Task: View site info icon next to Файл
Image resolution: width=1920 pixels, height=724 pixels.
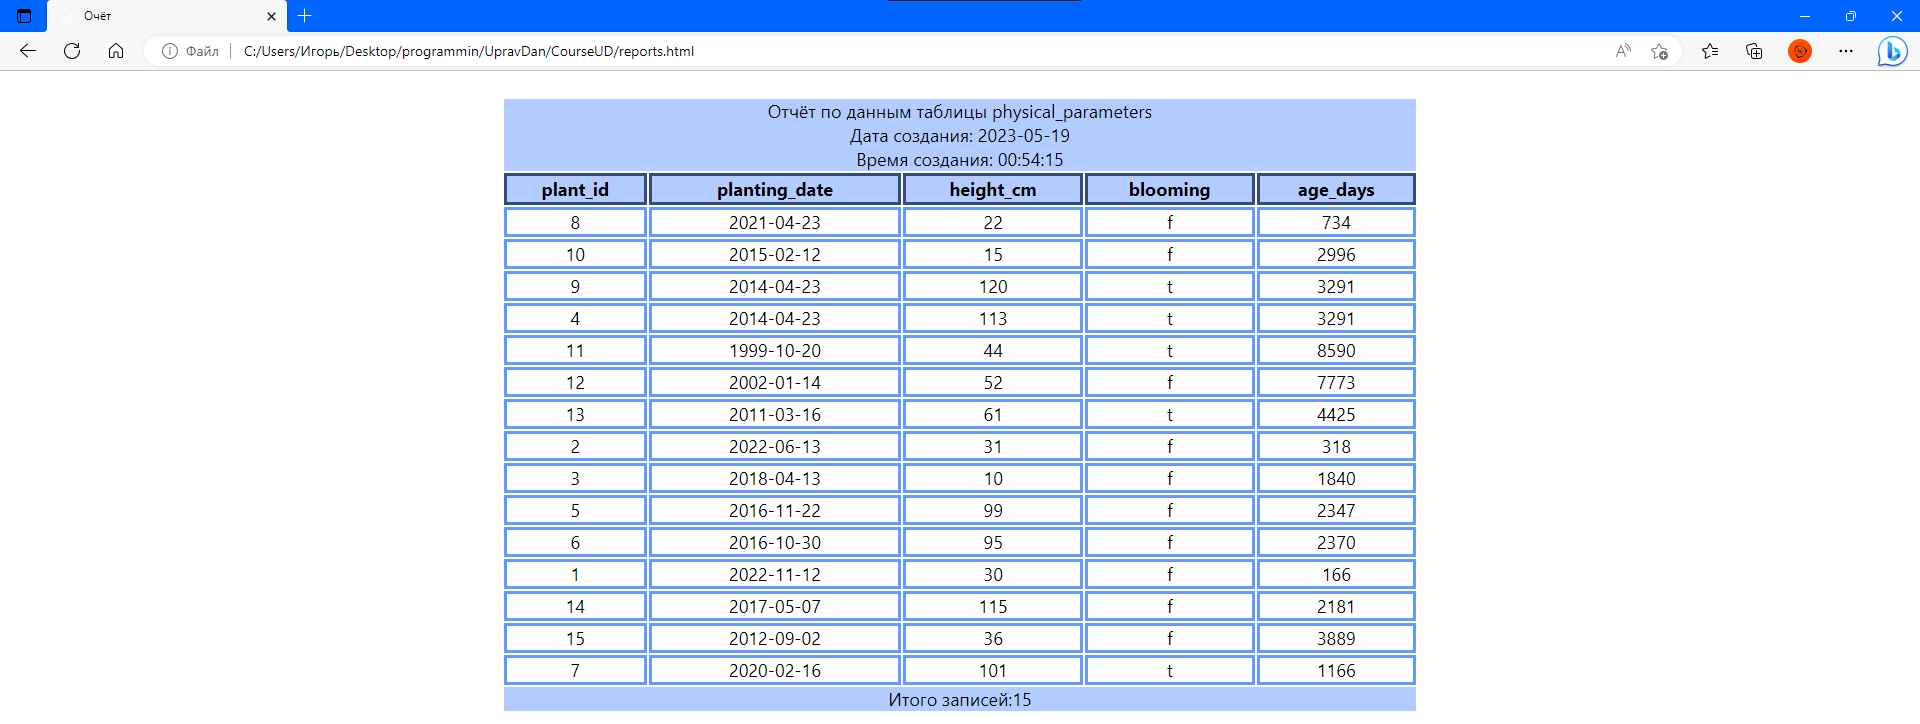Action: (170, 51)
